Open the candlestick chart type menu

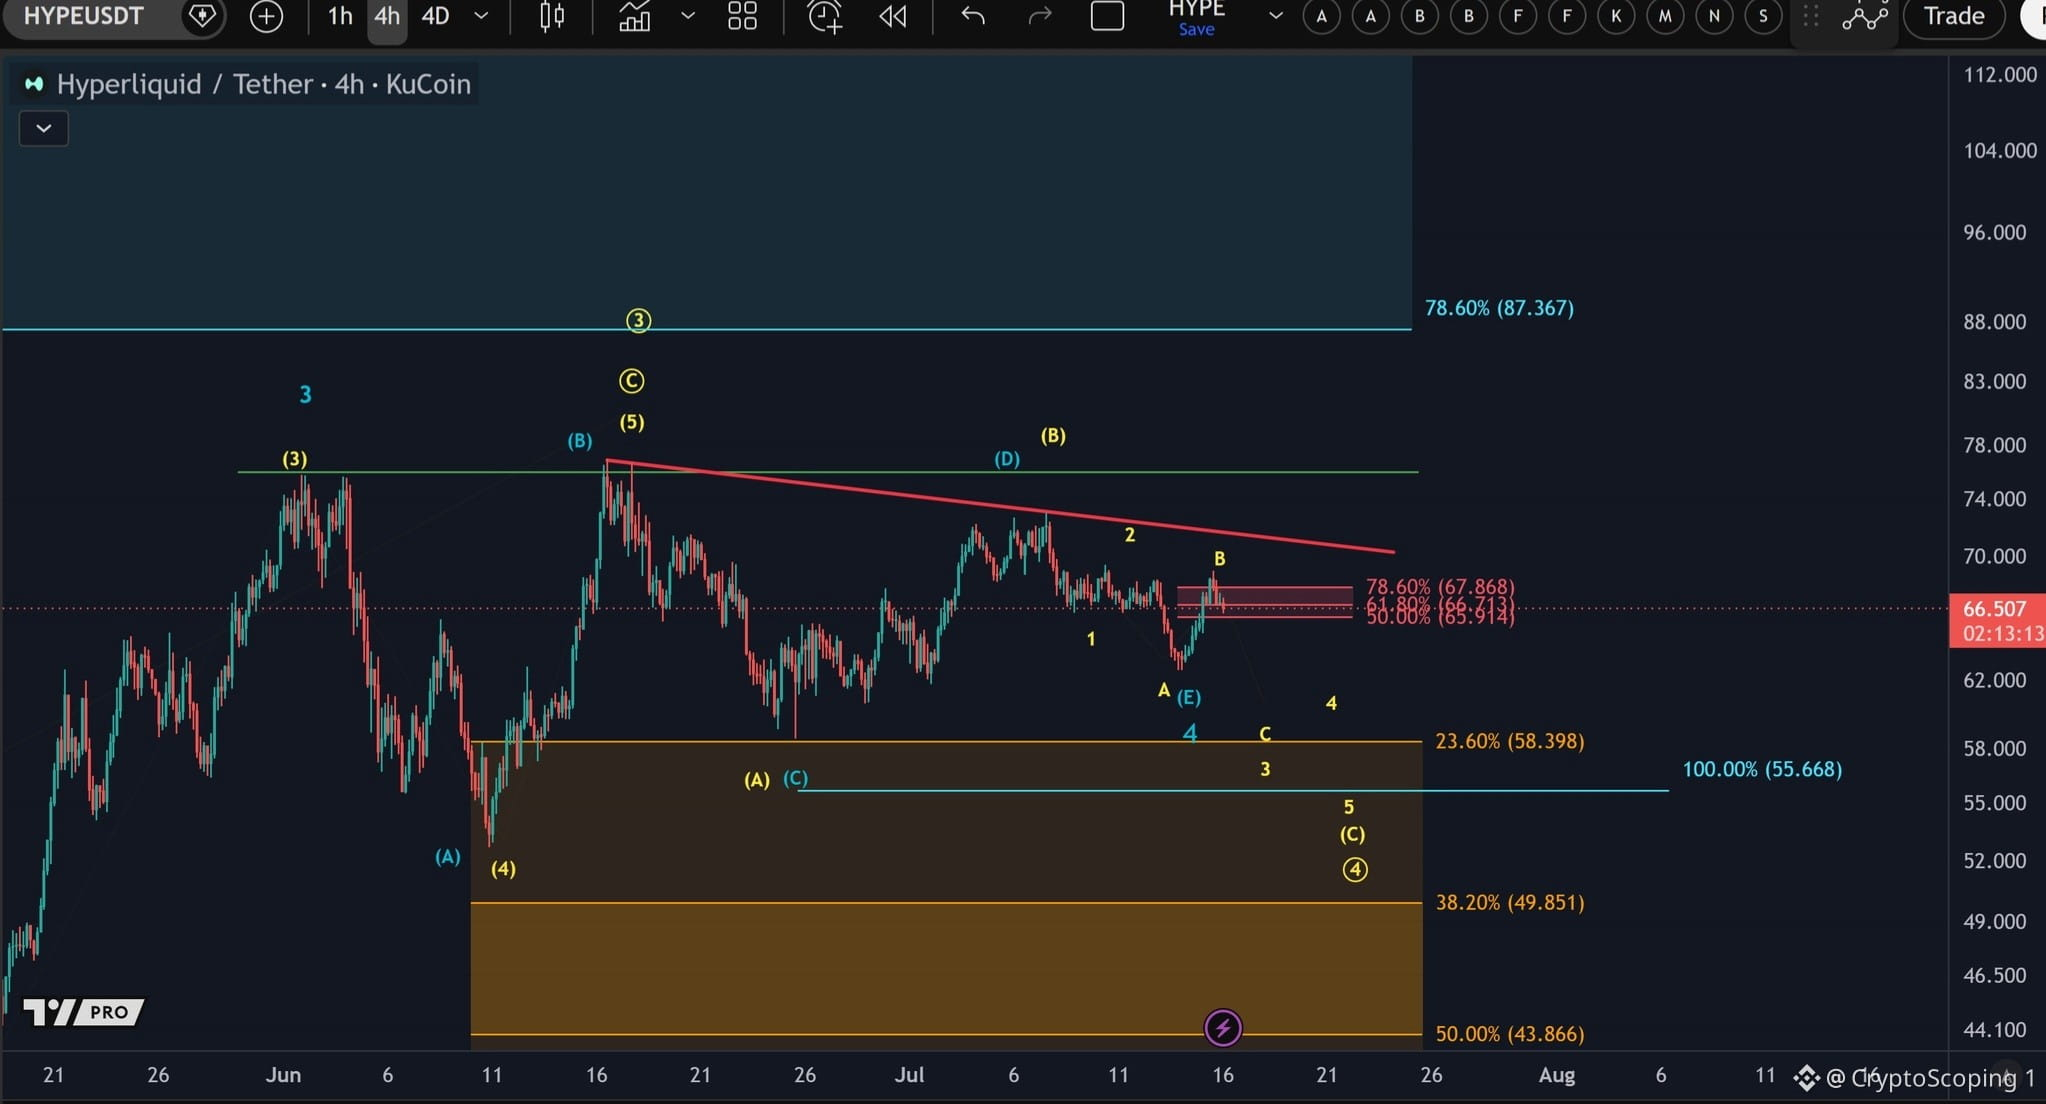click(x=552, y=16)
